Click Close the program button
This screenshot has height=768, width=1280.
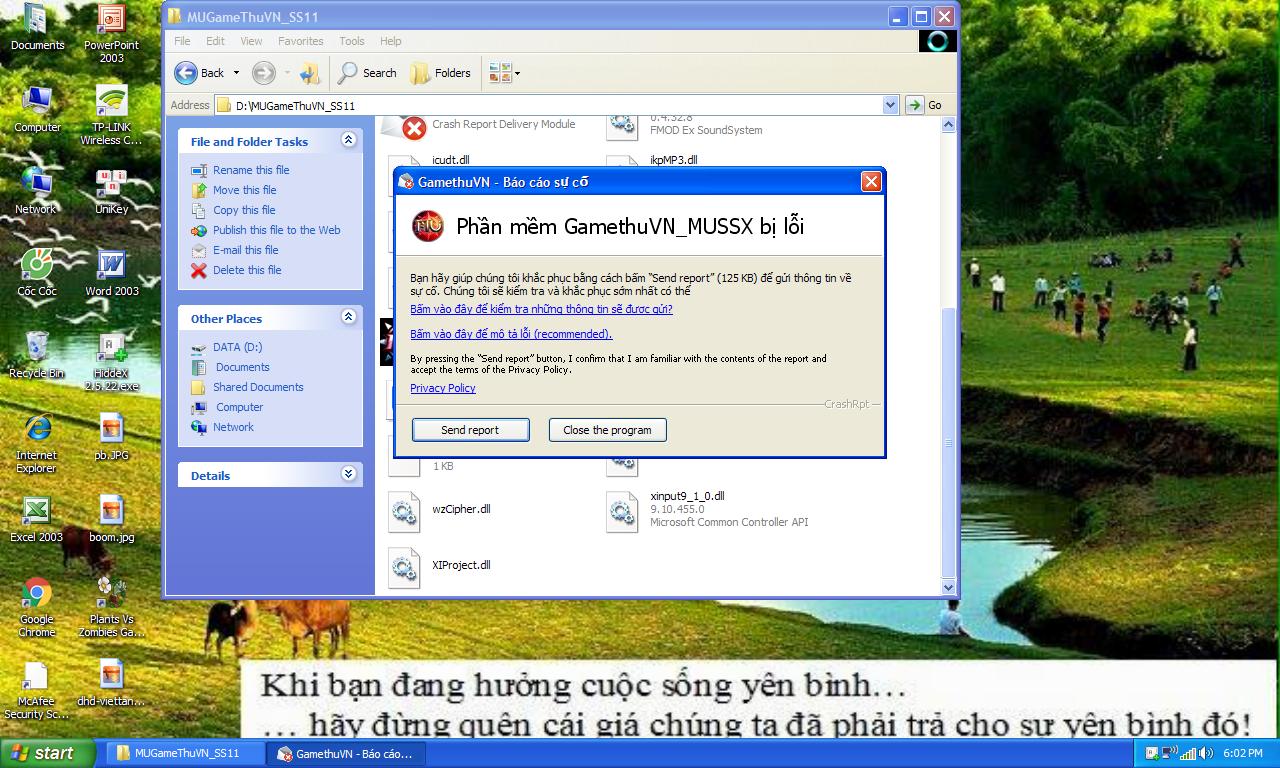coord(607,430)
